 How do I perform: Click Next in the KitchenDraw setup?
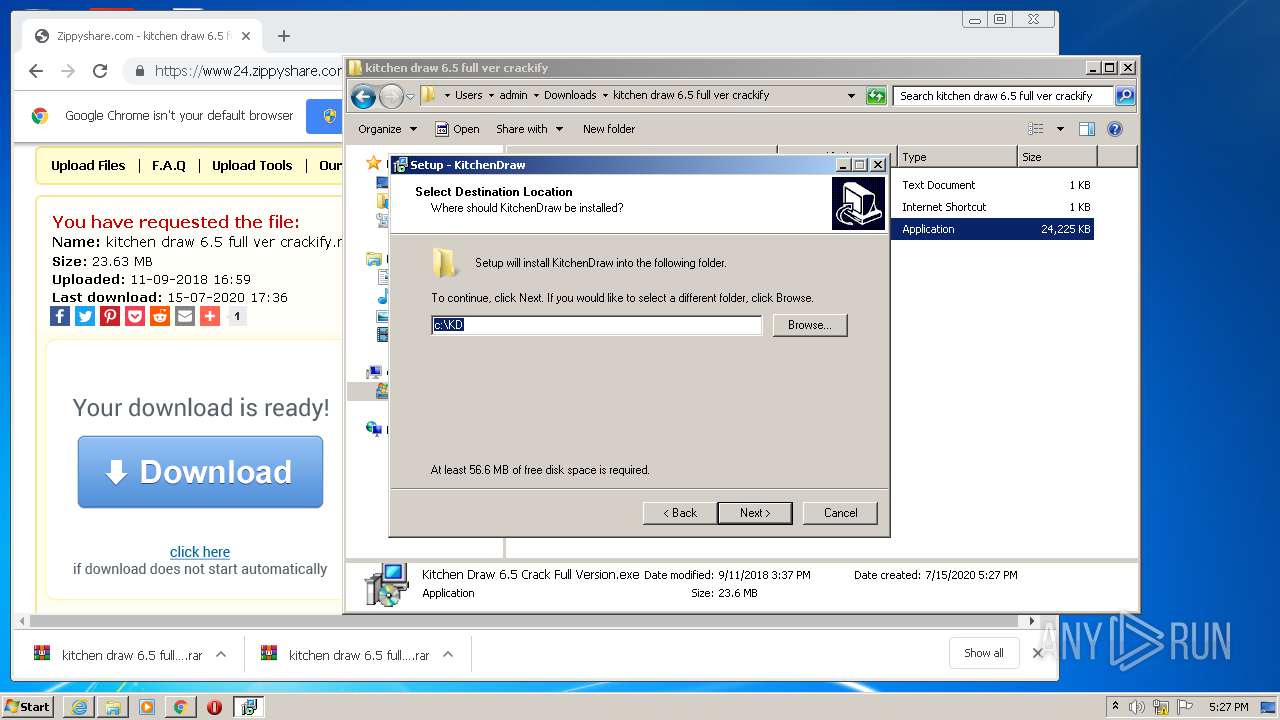click(755, 513)
